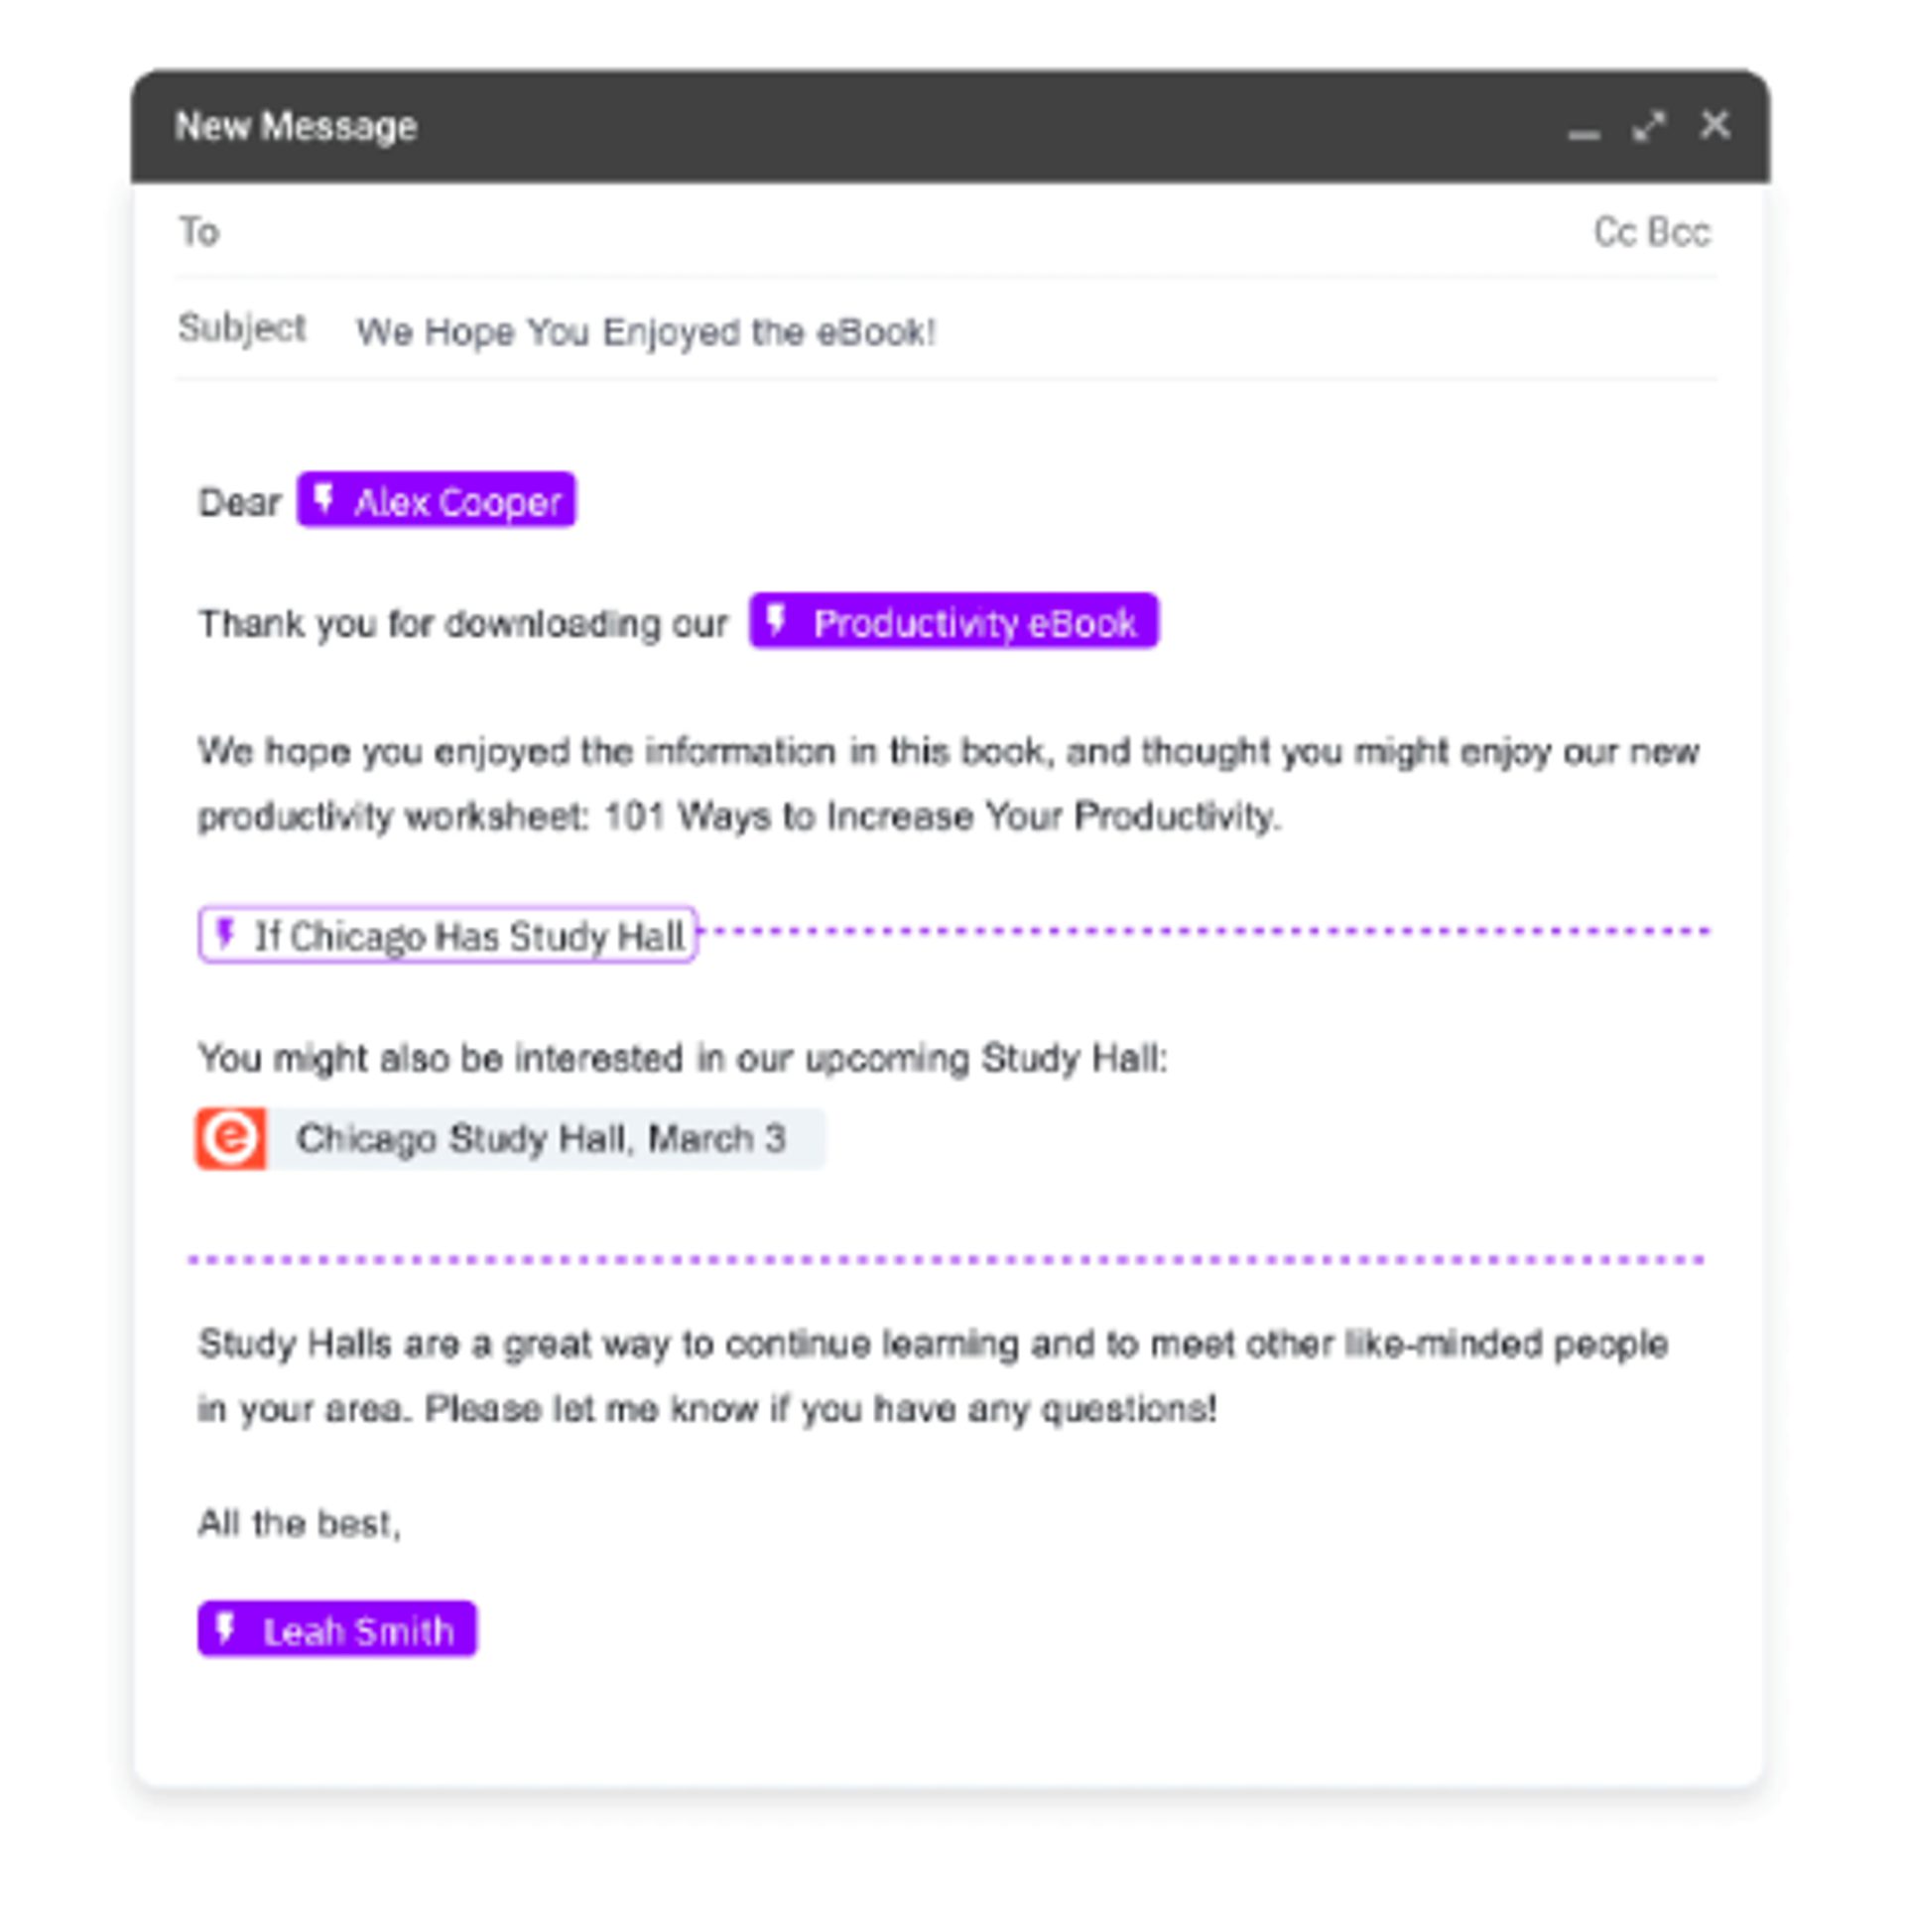This screenshot has width=1905, height=1932.
Task: Select the Productivity eBook merge tag
Action: (973, 622)
